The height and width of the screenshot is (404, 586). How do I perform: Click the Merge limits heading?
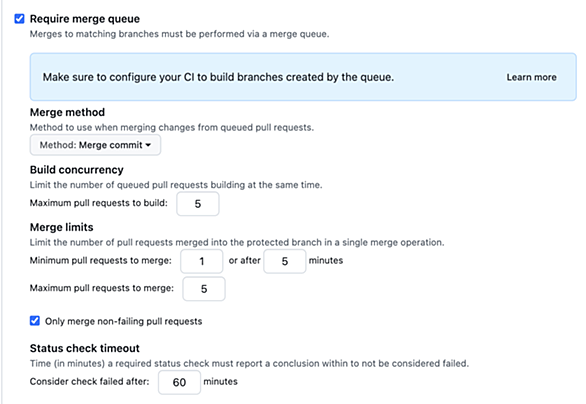[62, 227]
